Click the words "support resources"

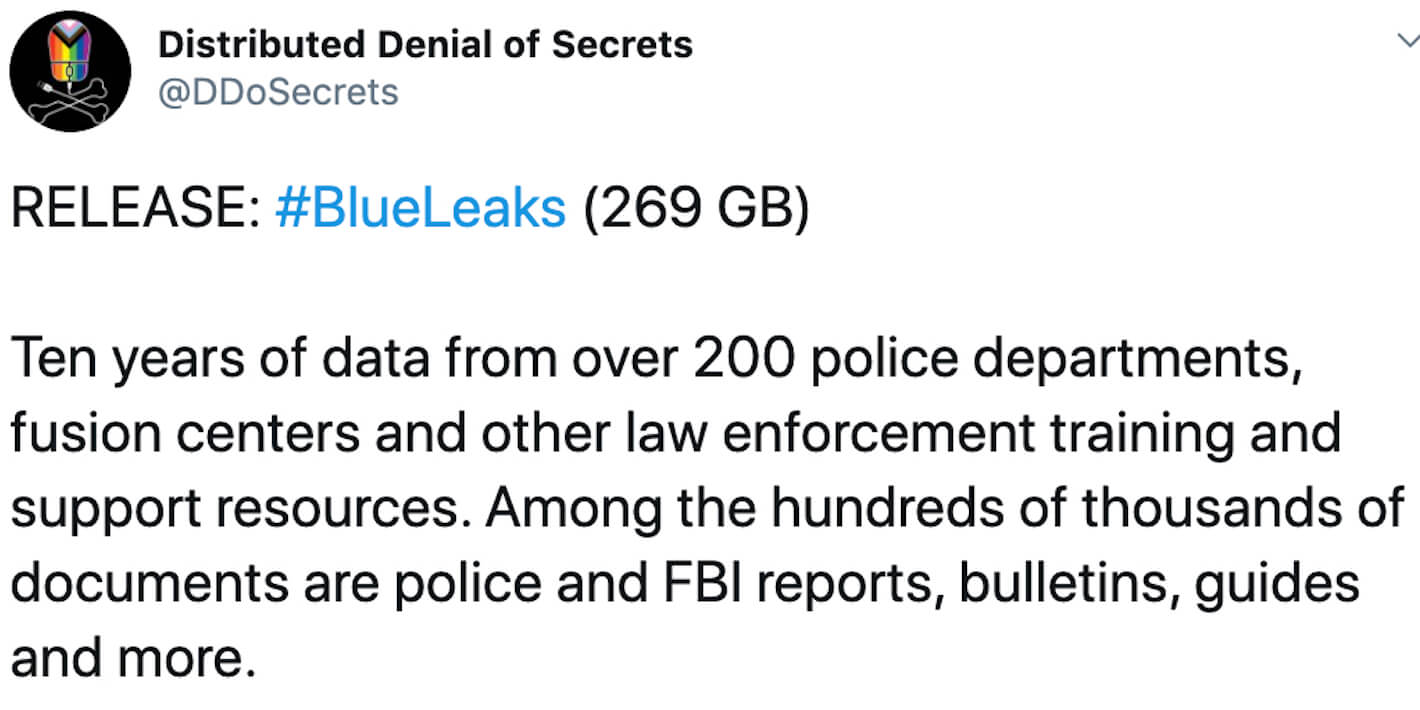point(240,509)
